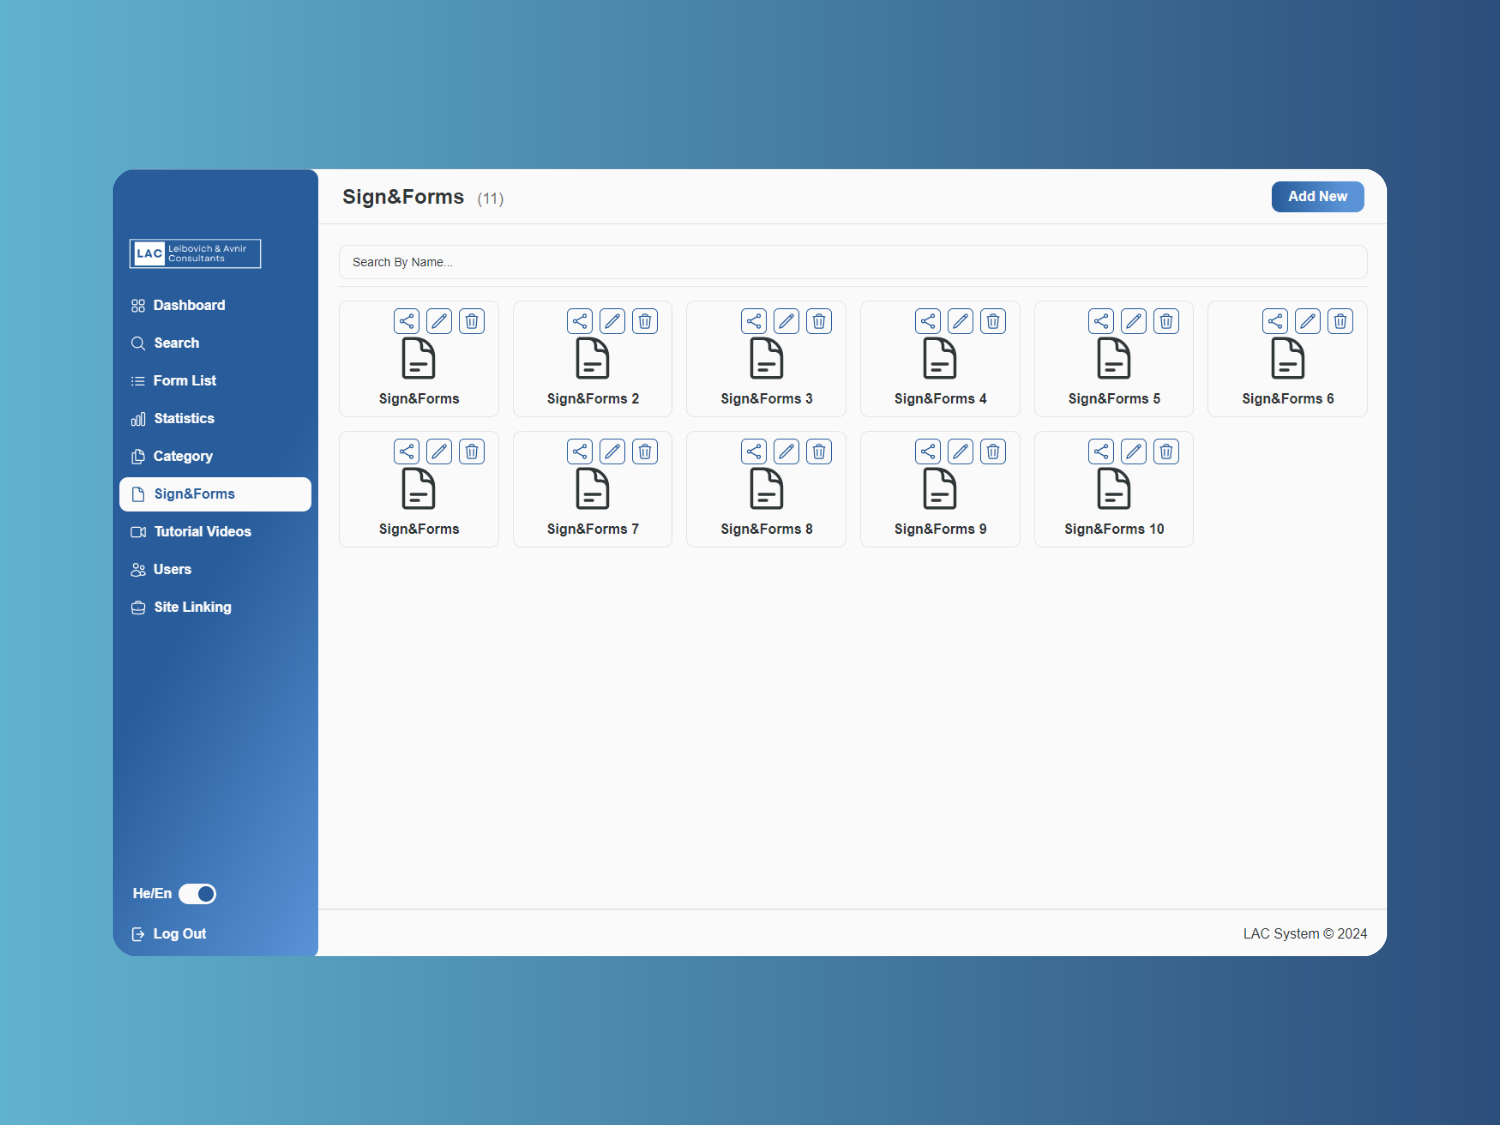Click pencil icon on Sign&Forms 7

(613, 452)
